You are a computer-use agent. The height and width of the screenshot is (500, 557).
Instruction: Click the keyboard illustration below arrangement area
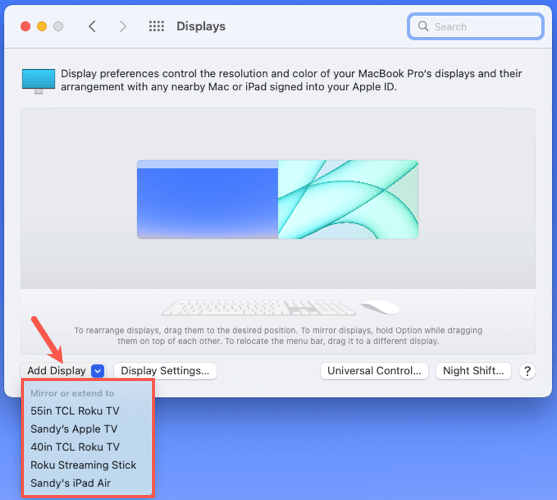coord(259,308)
